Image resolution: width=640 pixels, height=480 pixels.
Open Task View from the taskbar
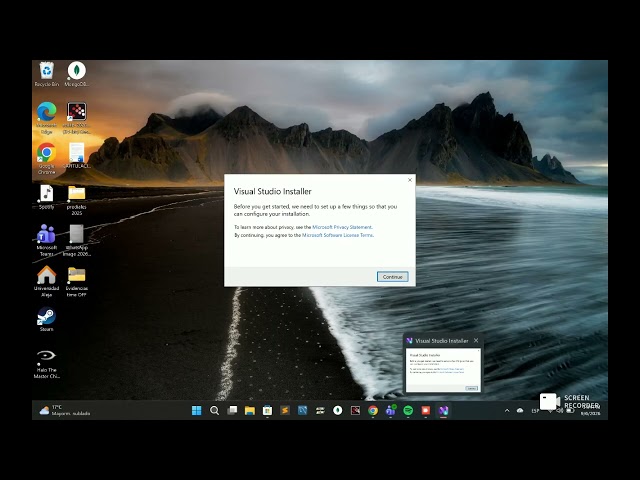232,411
